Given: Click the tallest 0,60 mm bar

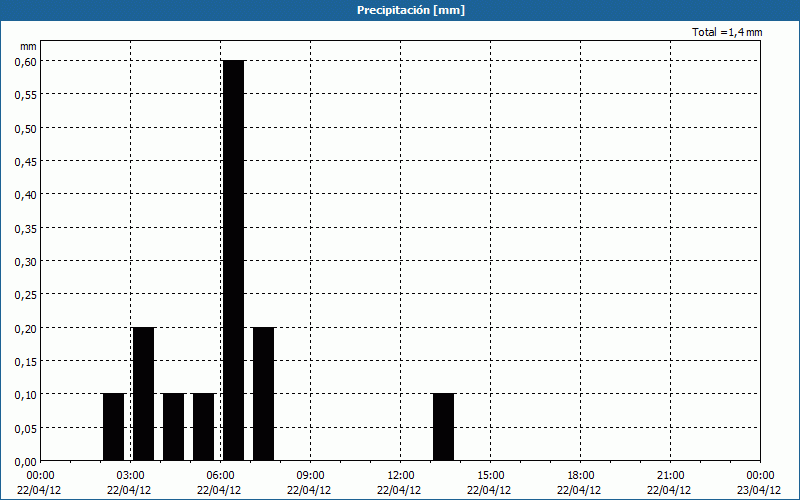Looking at the screenshot, I should [234, 261].
